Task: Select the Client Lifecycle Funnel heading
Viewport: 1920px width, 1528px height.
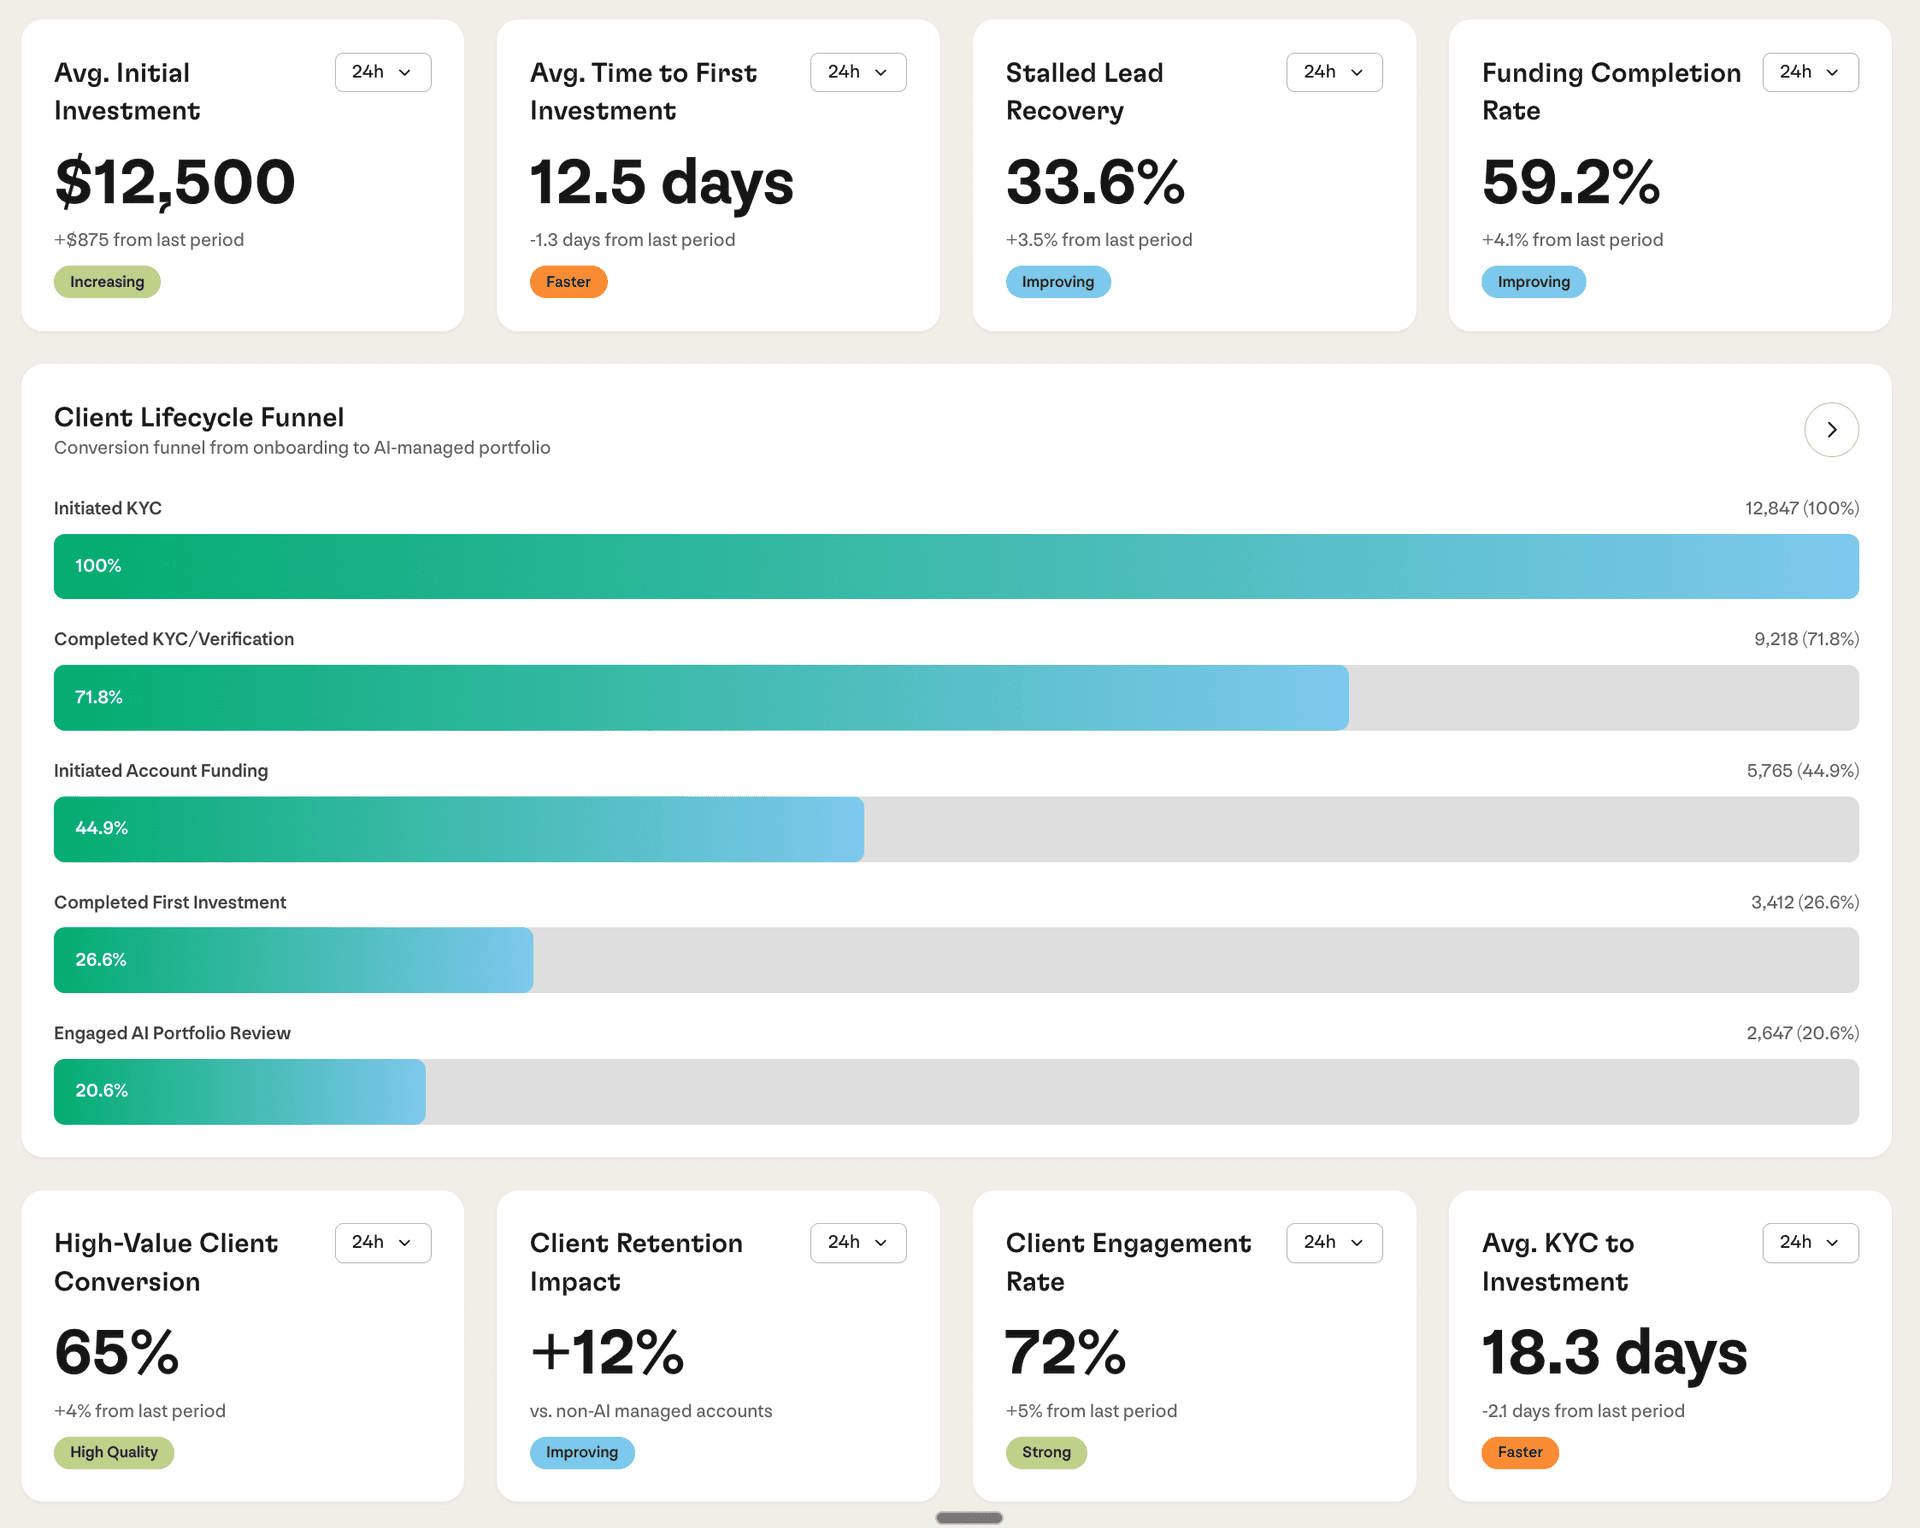Action: coord(199,417)
